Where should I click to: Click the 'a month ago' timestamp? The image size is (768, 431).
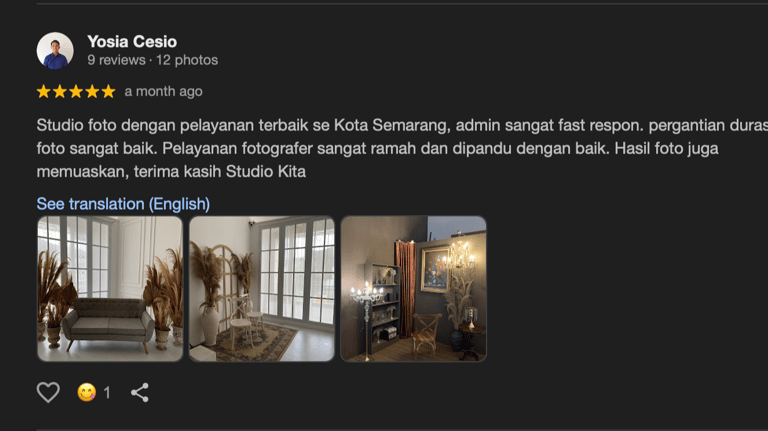point(163,92)
